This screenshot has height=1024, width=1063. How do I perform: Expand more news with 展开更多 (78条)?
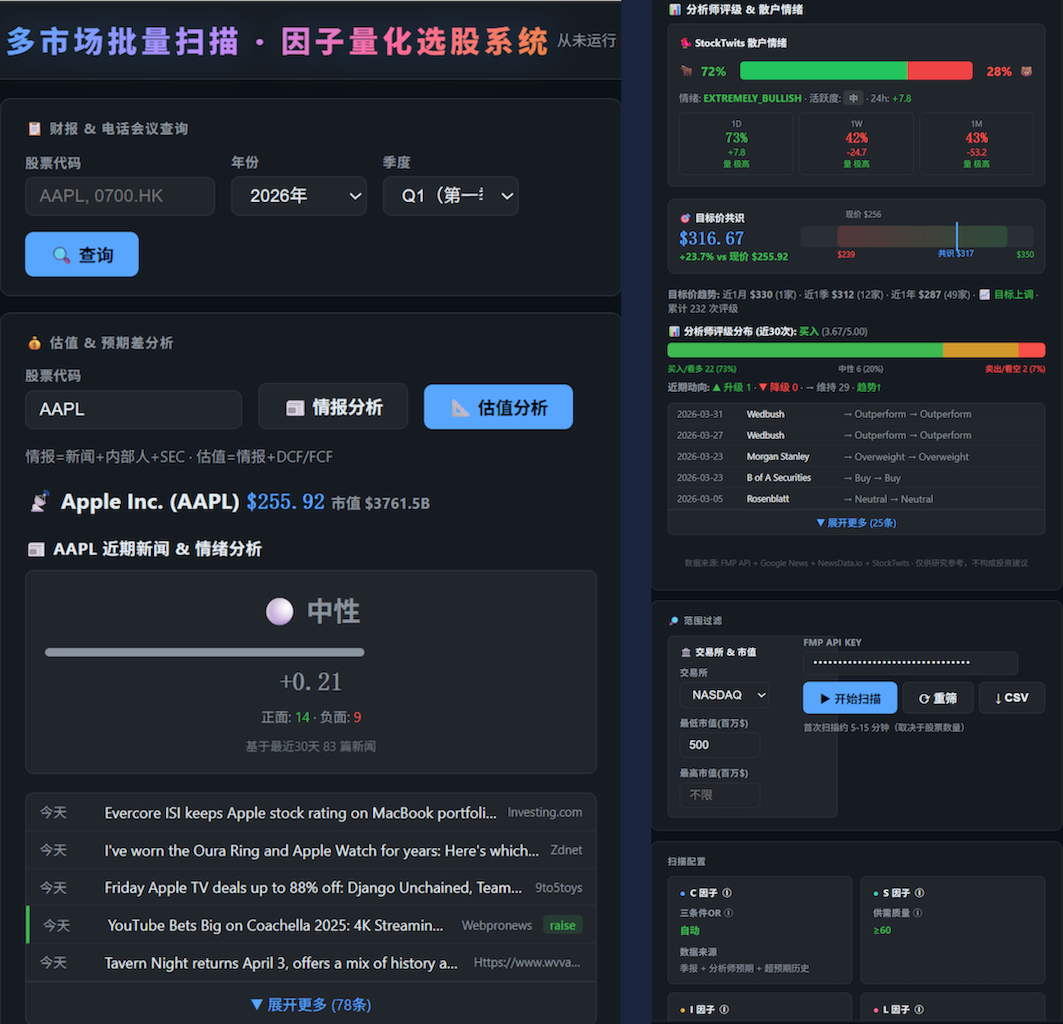point(310,1004)
